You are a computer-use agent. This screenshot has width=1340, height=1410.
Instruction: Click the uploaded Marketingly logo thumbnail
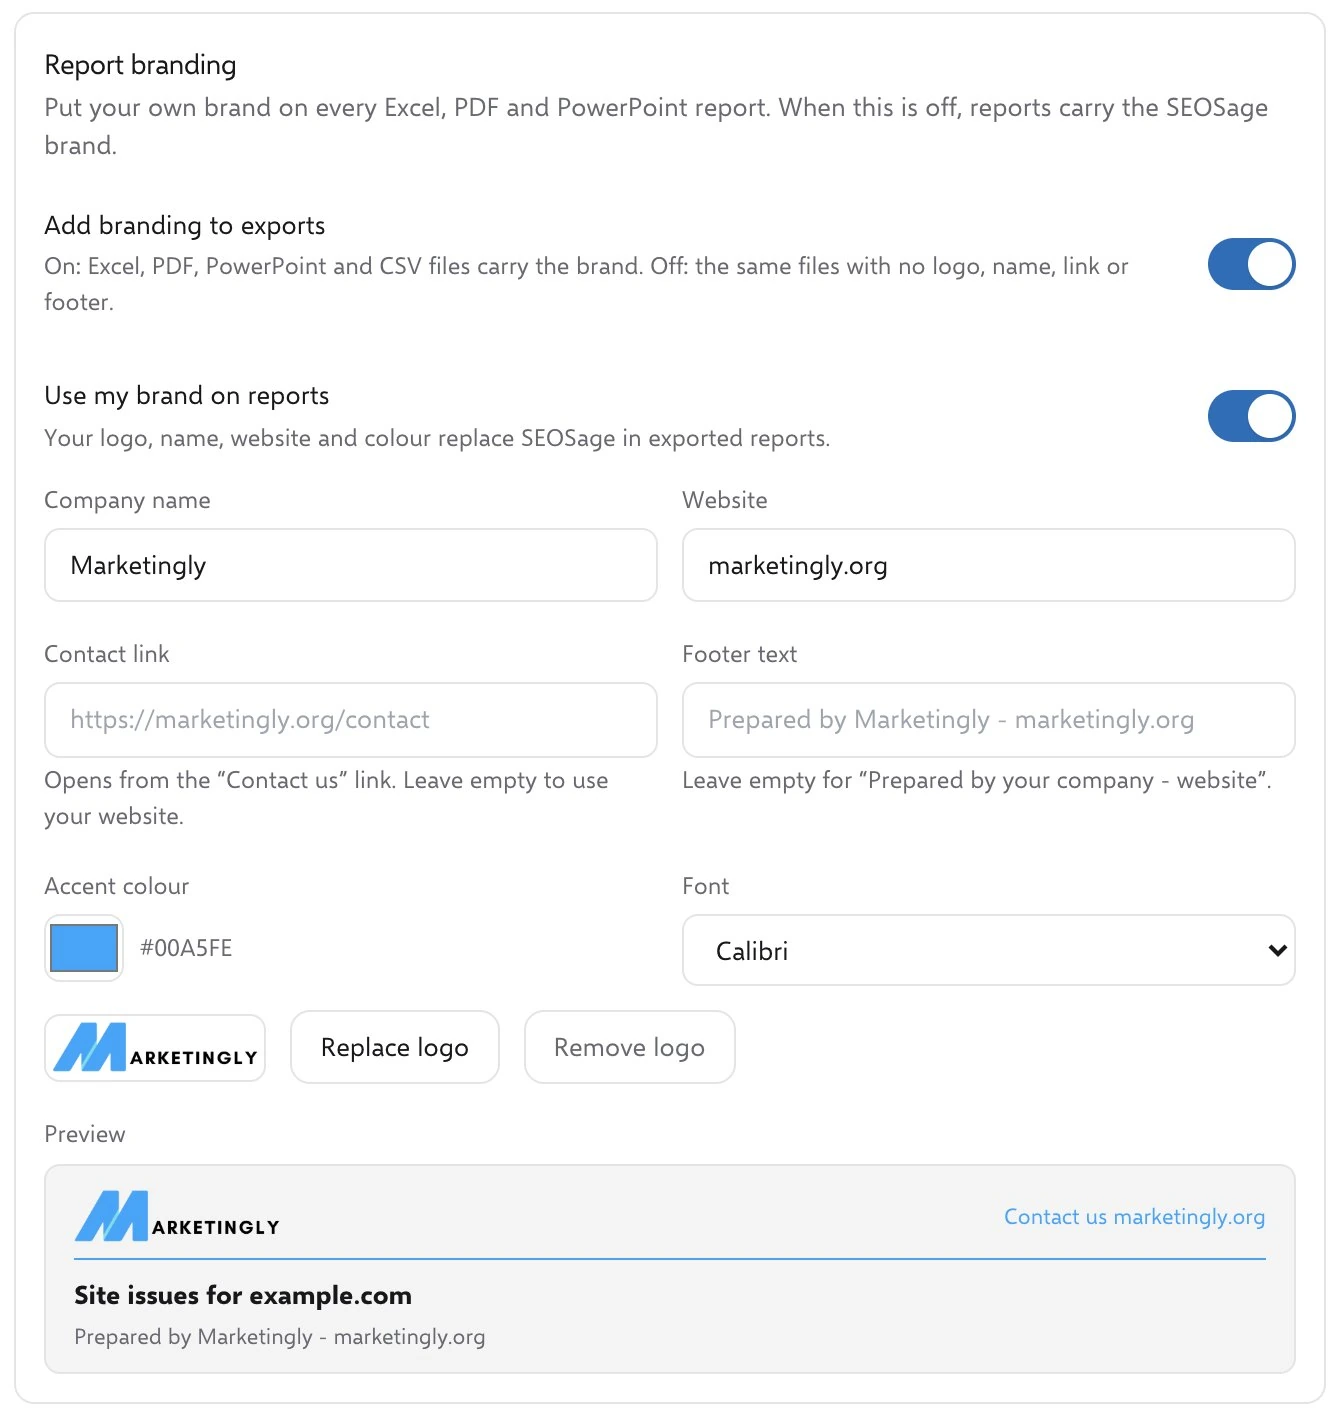pos(155,1048)
